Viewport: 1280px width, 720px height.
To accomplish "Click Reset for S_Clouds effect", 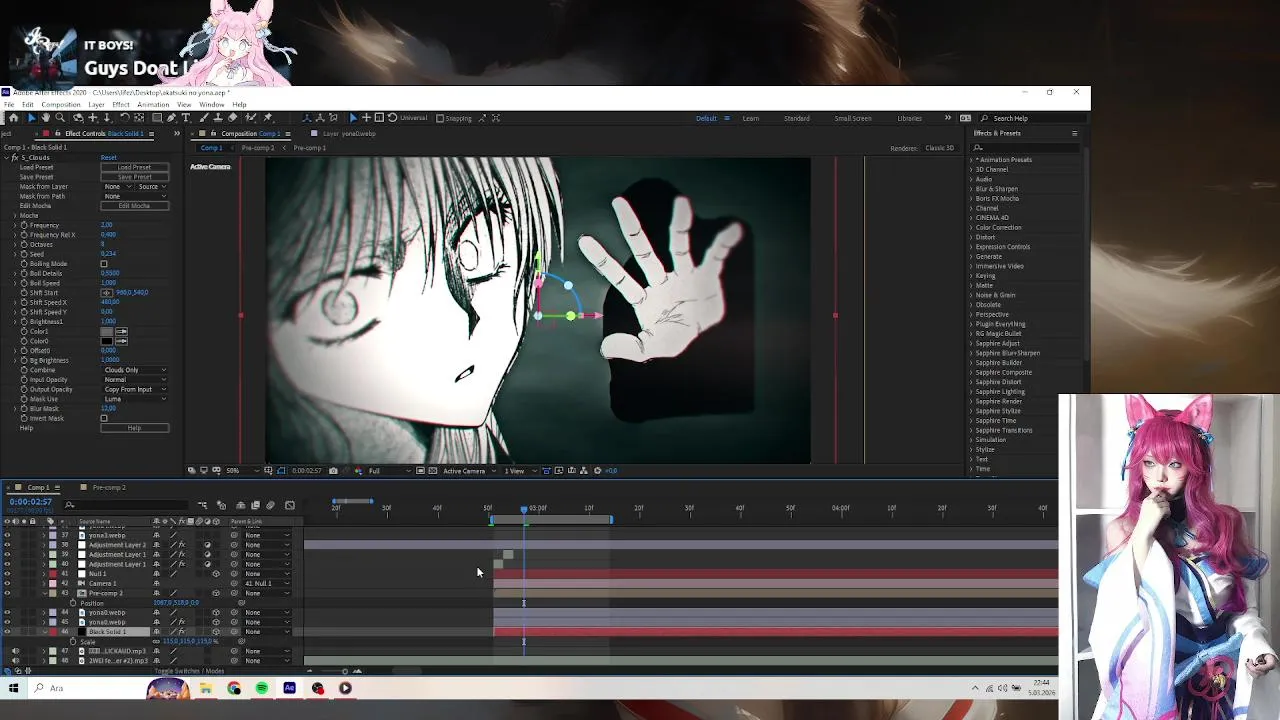I will pos(108,157).
